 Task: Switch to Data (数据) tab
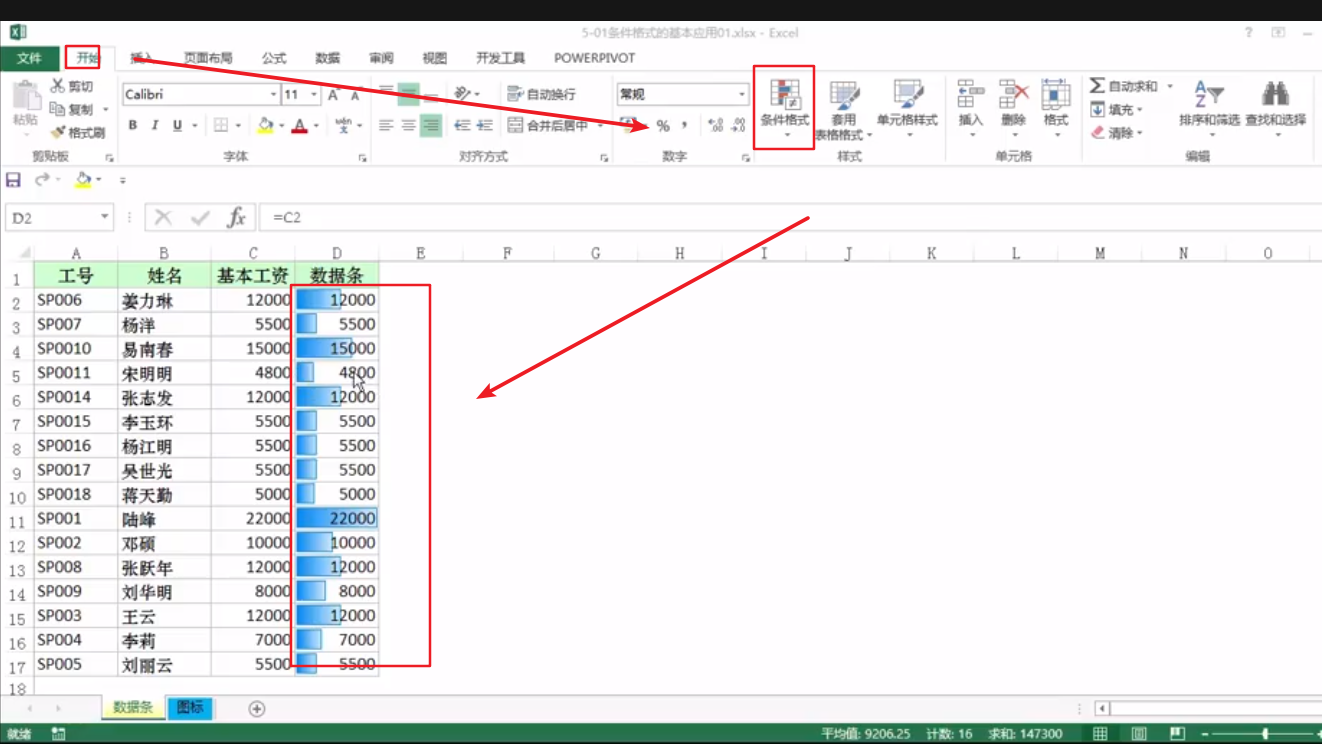pyautogui.click(x=328, y=58)
